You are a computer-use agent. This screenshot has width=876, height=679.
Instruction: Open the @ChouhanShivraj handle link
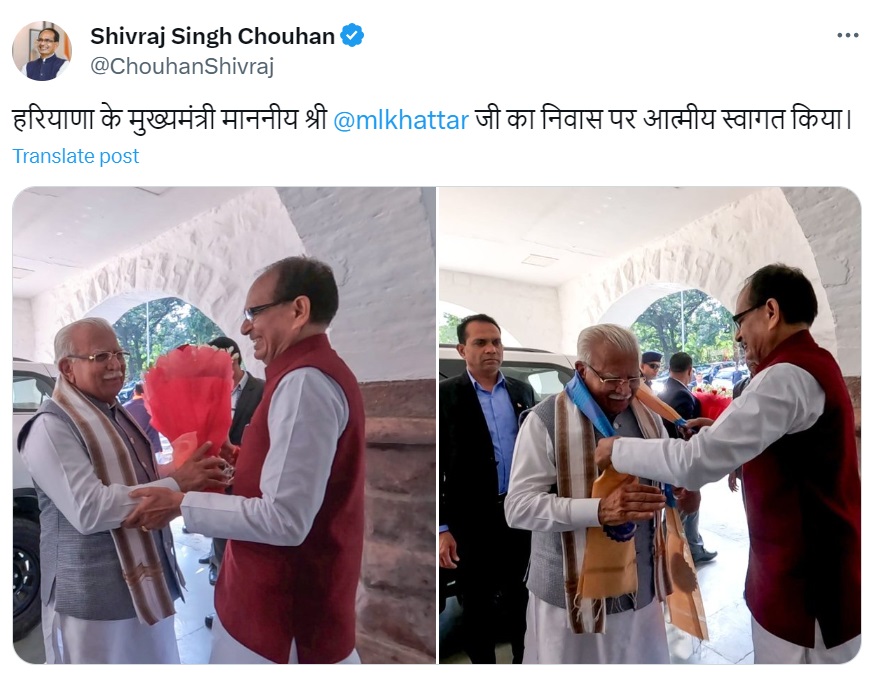click(x=182, y=66)
